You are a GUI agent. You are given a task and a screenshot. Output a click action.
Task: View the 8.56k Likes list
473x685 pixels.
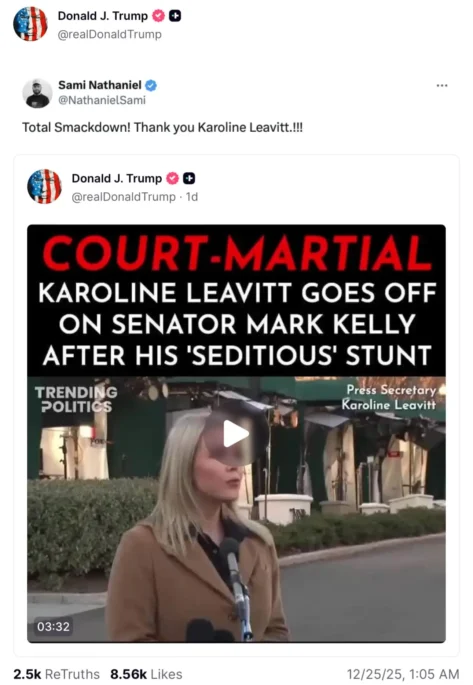coord(146,674)
